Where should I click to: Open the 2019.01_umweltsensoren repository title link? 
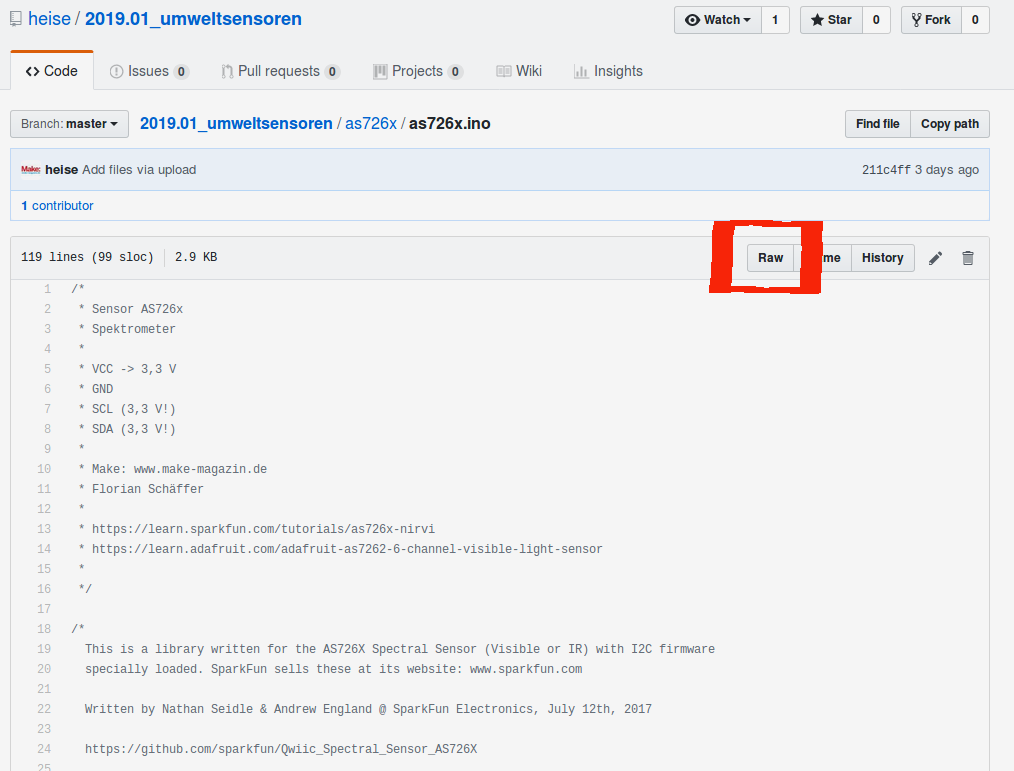pyautogui.click(x=193, y=19)
